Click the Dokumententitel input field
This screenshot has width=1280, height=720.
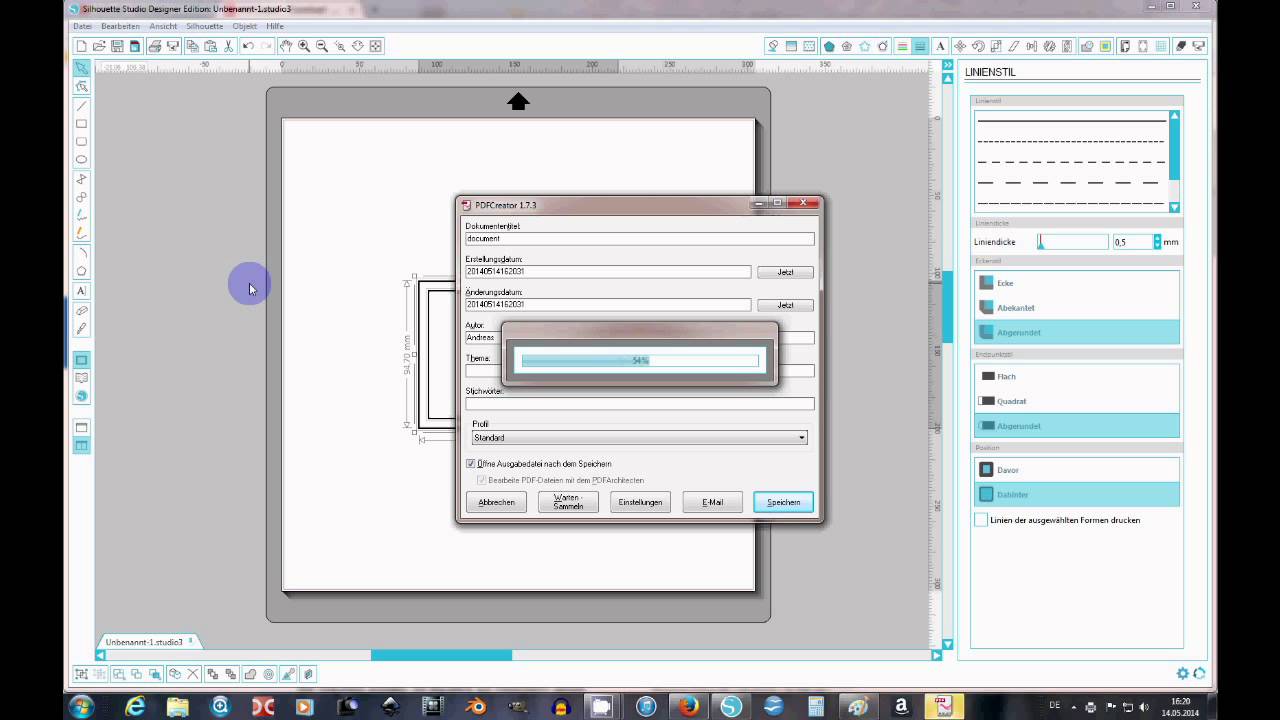(640, 239)
